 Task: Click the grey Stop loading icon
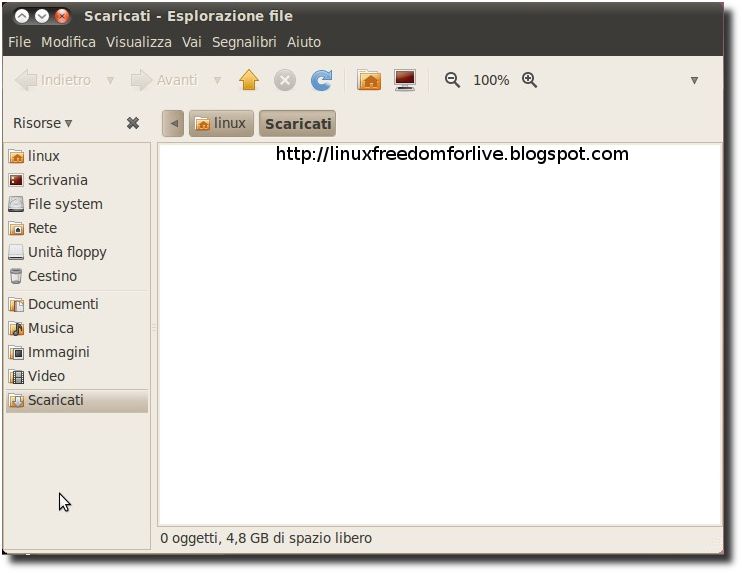(x=285, y=80)
